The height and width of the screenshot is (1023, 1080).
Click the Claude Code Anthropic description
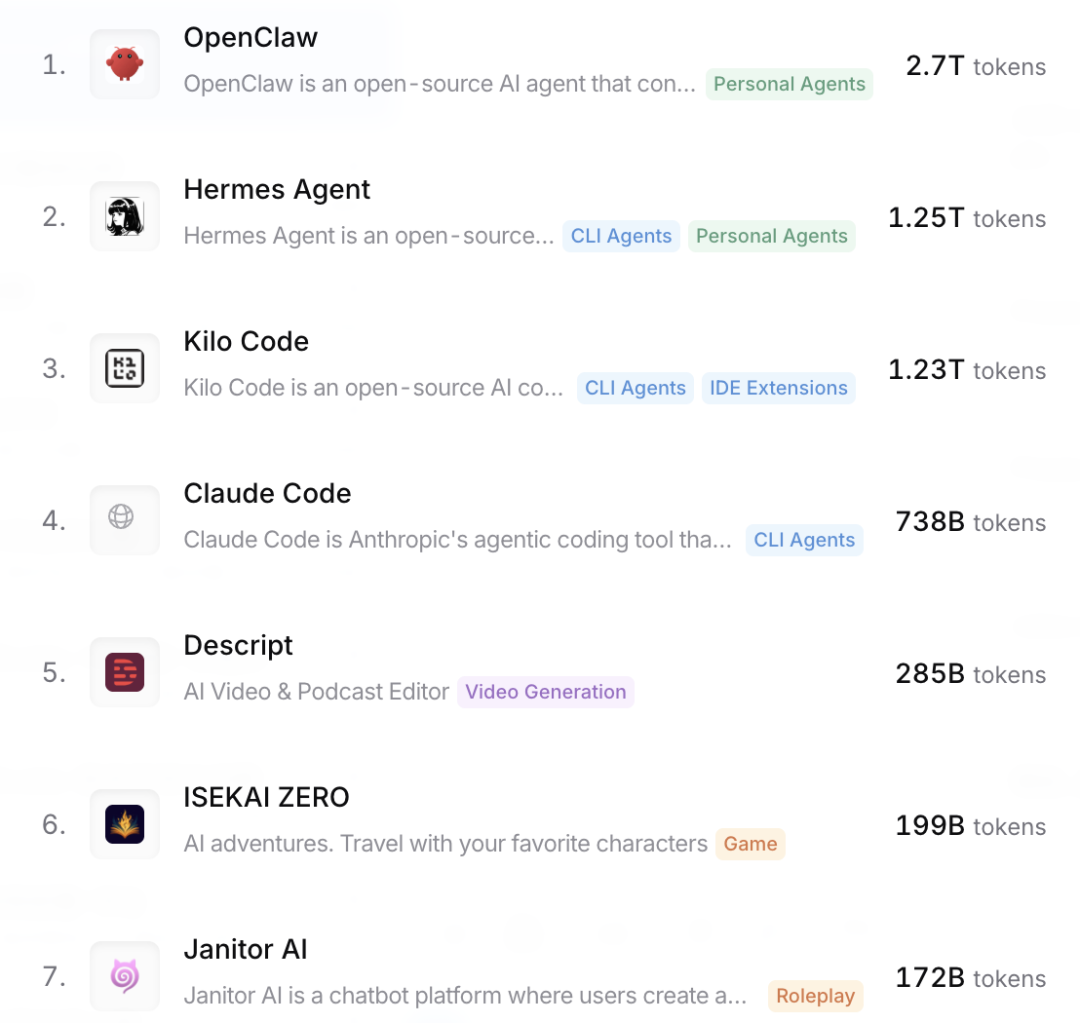pyautogui.click(x=457, y=540)
